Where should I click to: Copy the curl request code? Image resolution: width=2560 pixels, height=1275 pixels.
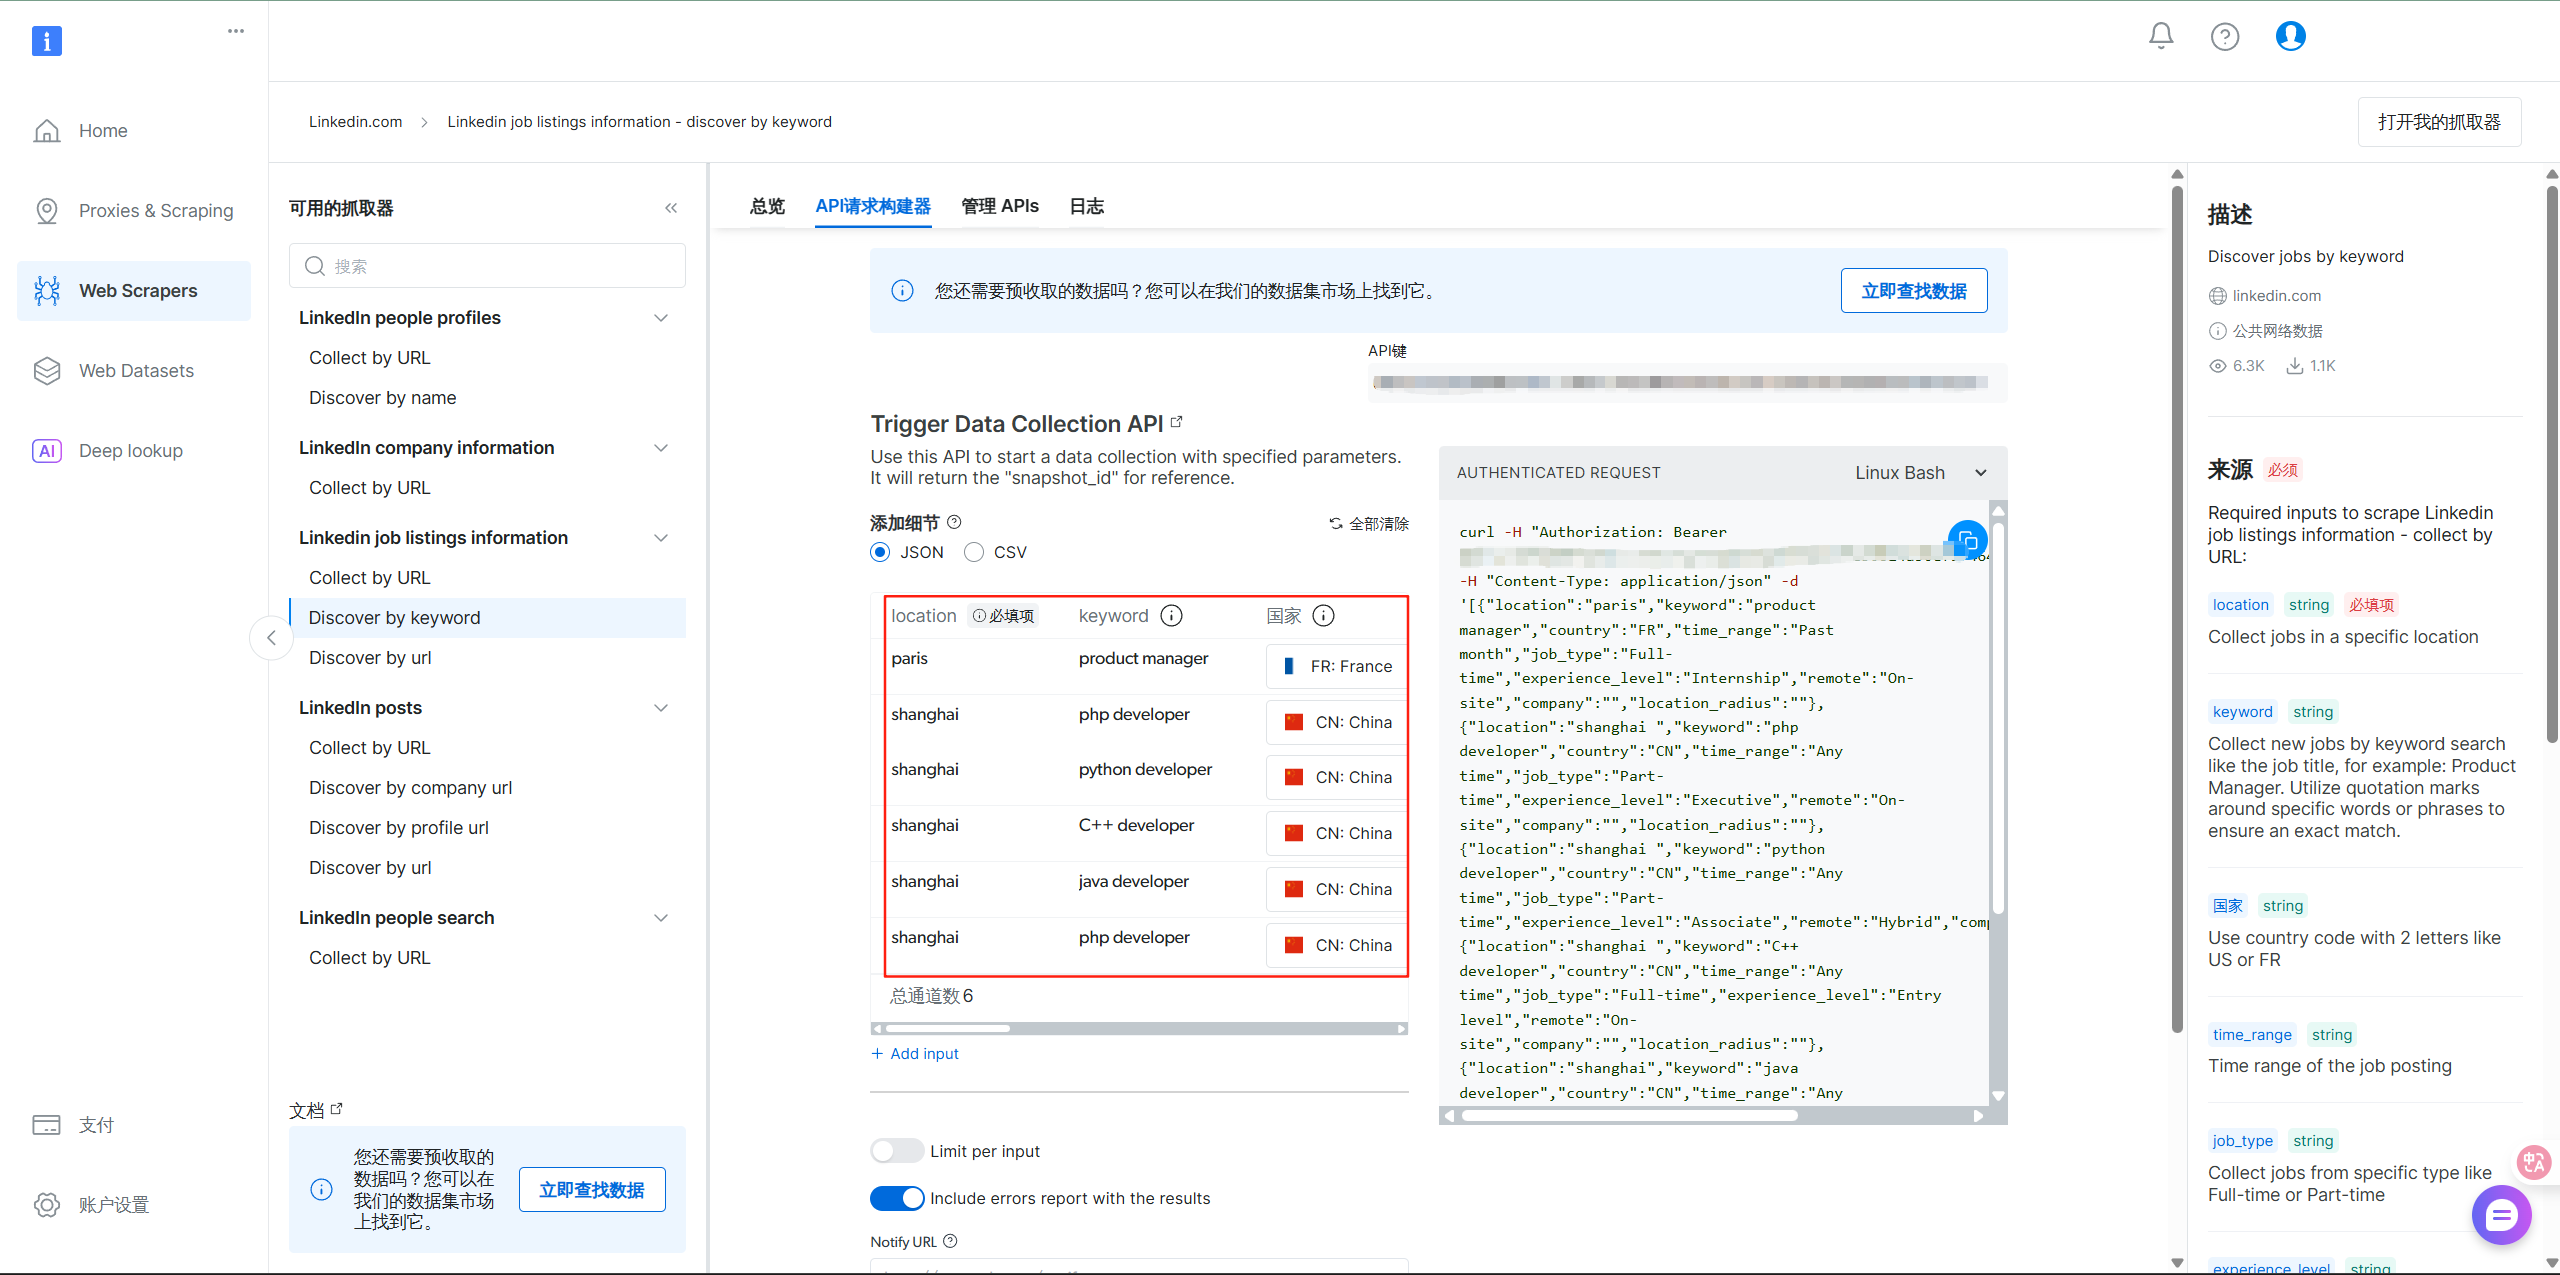tap(1967, 541)
